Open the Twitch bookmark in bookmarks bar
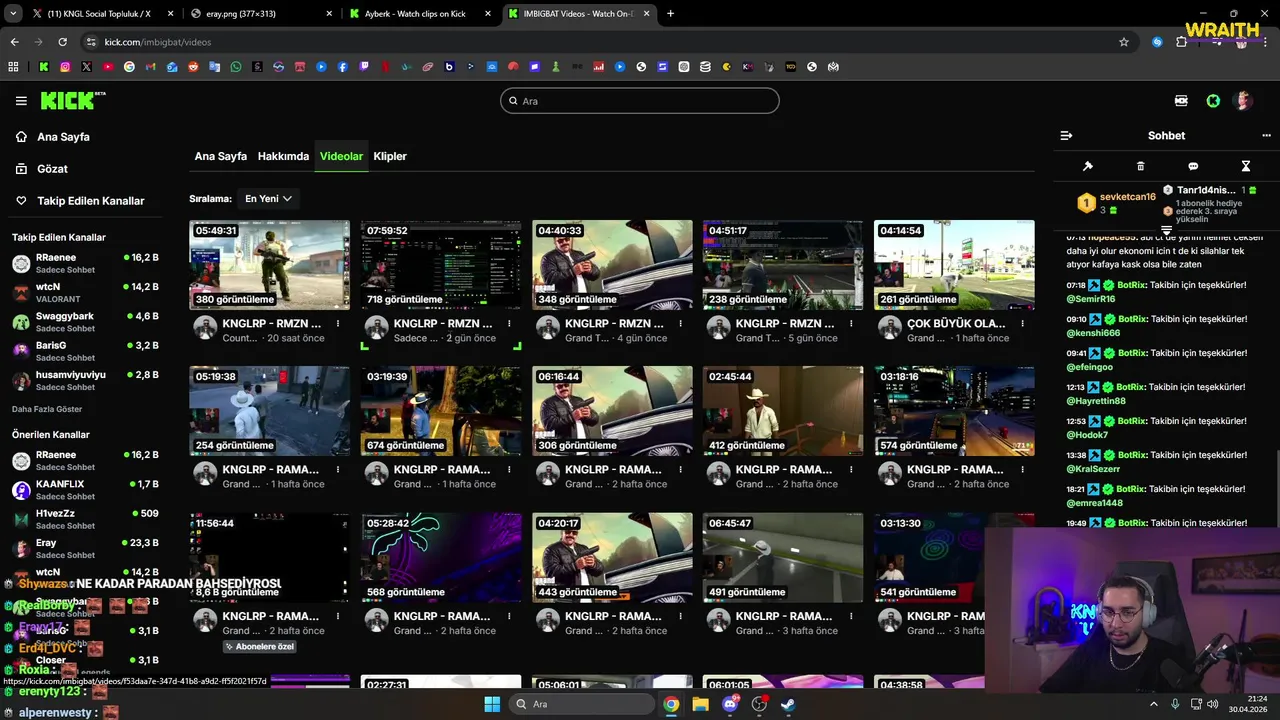Screen dimensions: 1280x720 364,67
